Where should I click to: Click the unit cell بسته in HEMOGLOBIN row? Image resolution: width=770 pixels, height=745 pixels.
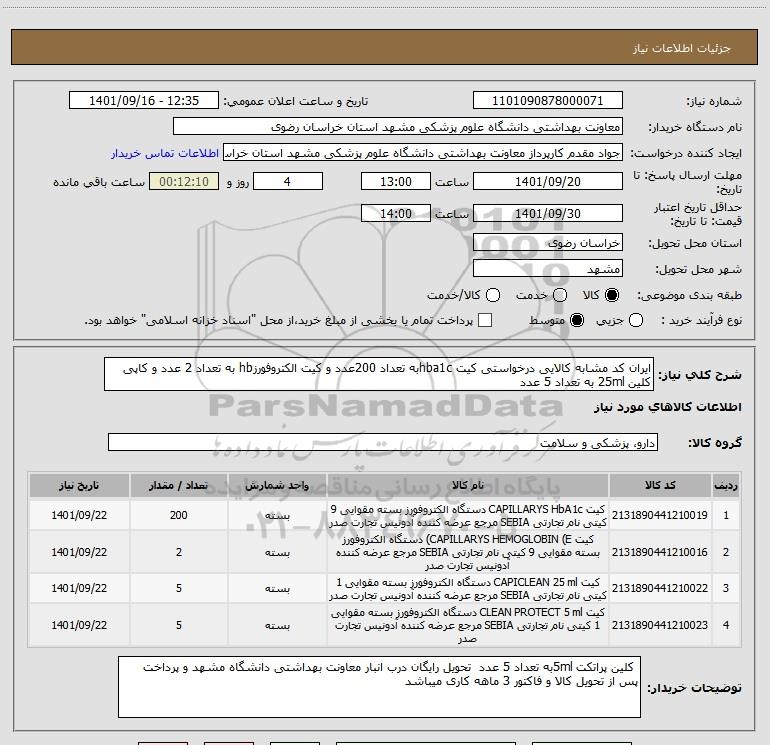point(277,552)
